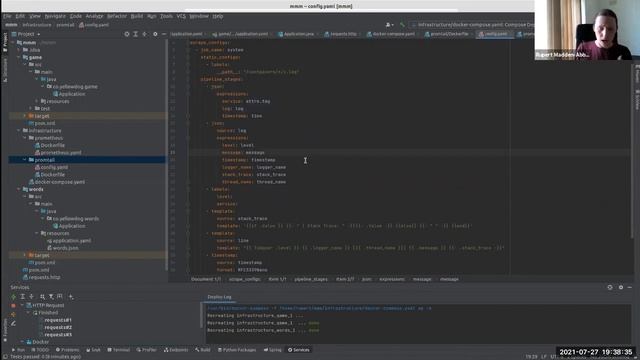Click the add service plus icon
640x360 pixels.
click(x=71, y=297)
